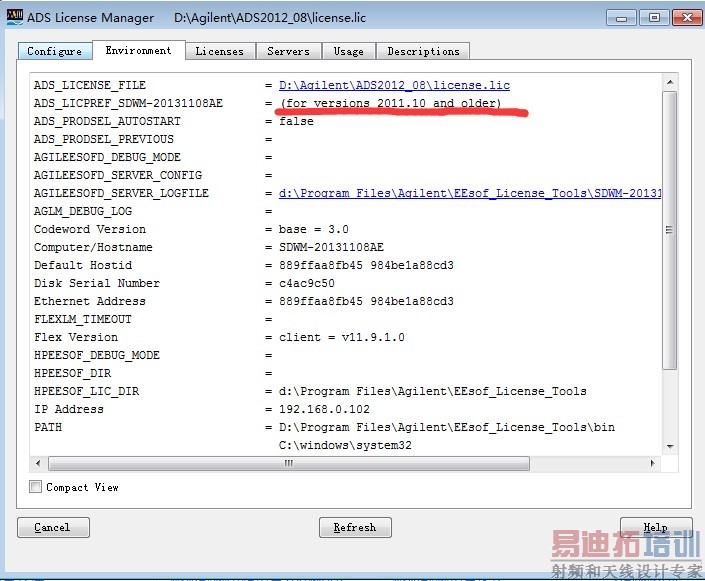Click the Computer/Hostname label
Image resolution: width=705 pixels, height=581 pixels.
[x=94, y=247]
